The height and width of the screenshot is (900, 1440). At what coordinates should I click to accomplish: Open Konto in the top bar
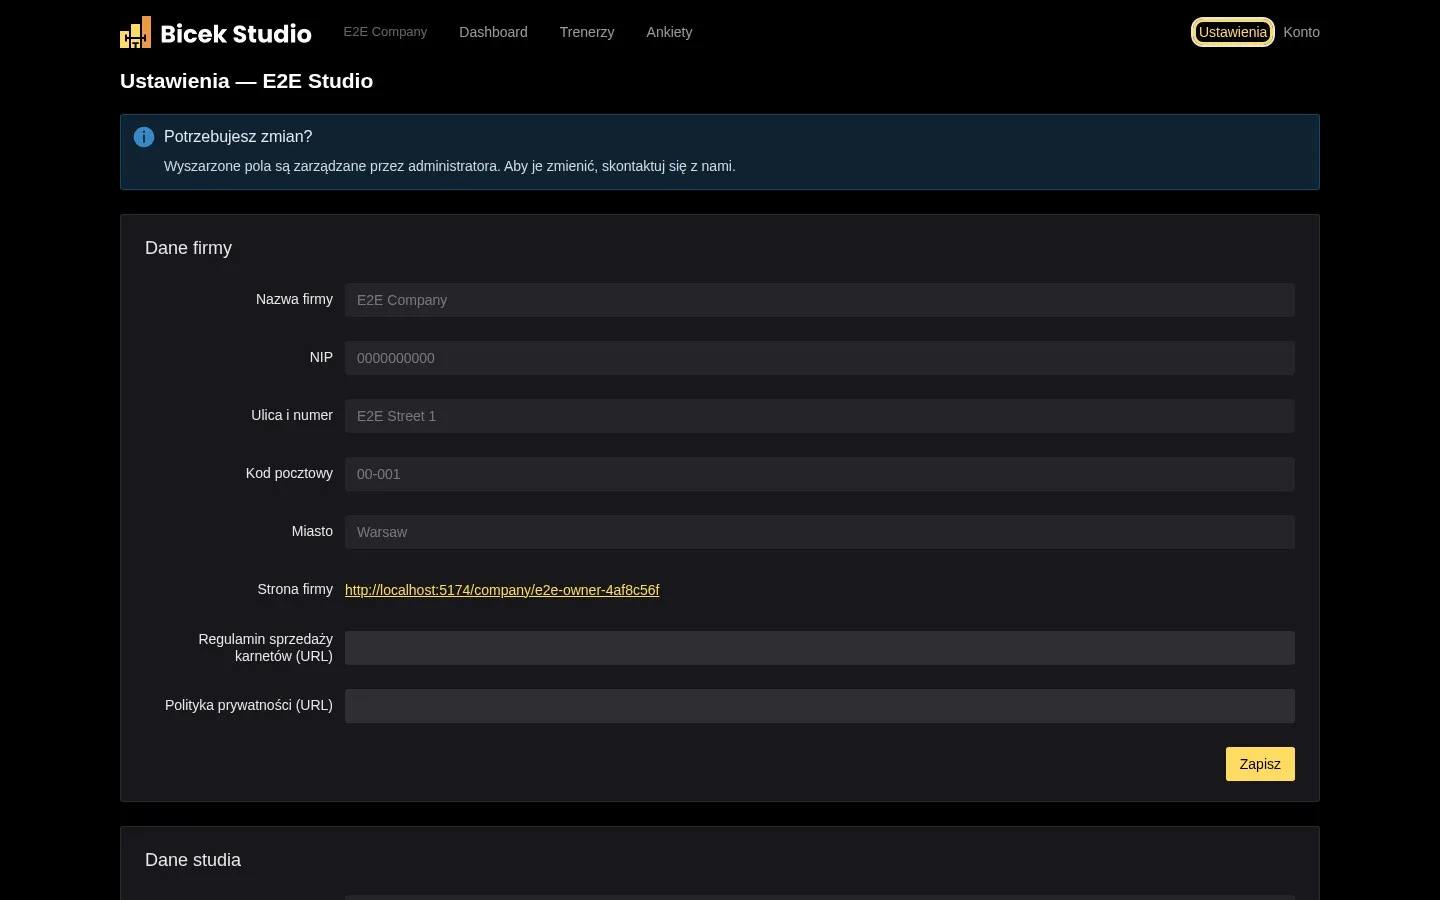pos(1301,32)
